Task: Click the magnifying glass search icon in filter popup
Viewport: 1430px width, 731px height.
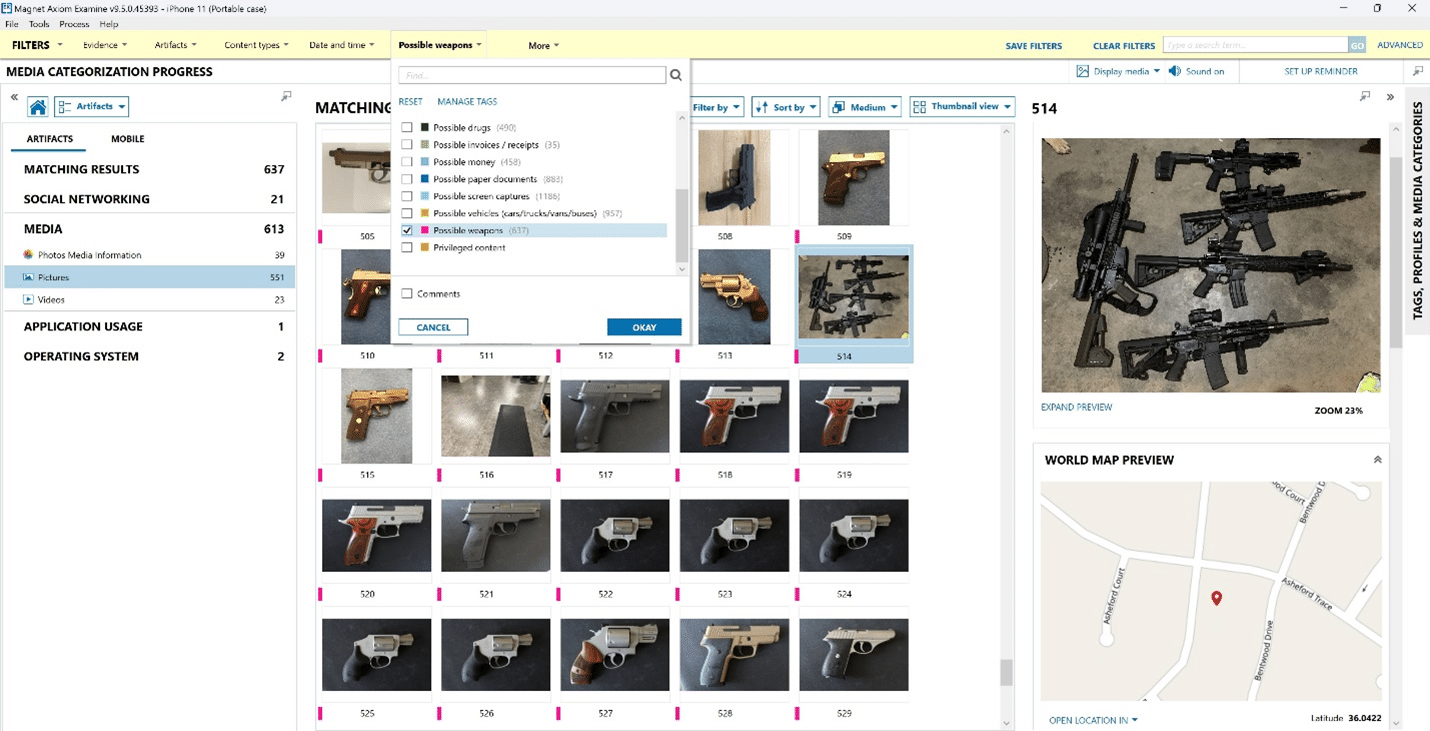Action: tap(676, 75)
